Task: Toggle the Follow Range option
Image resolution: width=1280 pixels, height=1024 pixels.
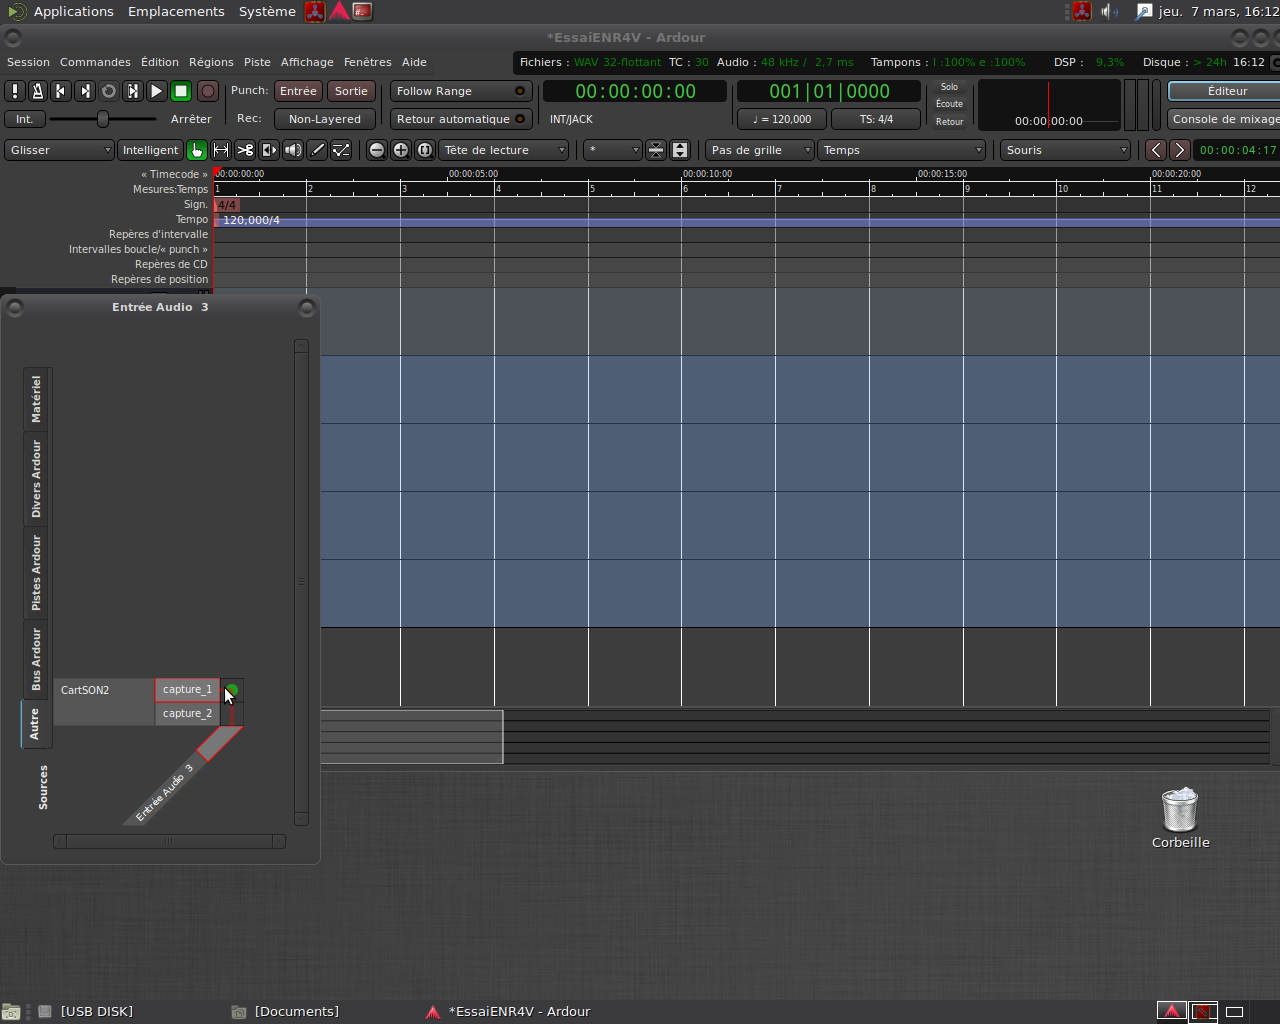Action: coord(460,91)
